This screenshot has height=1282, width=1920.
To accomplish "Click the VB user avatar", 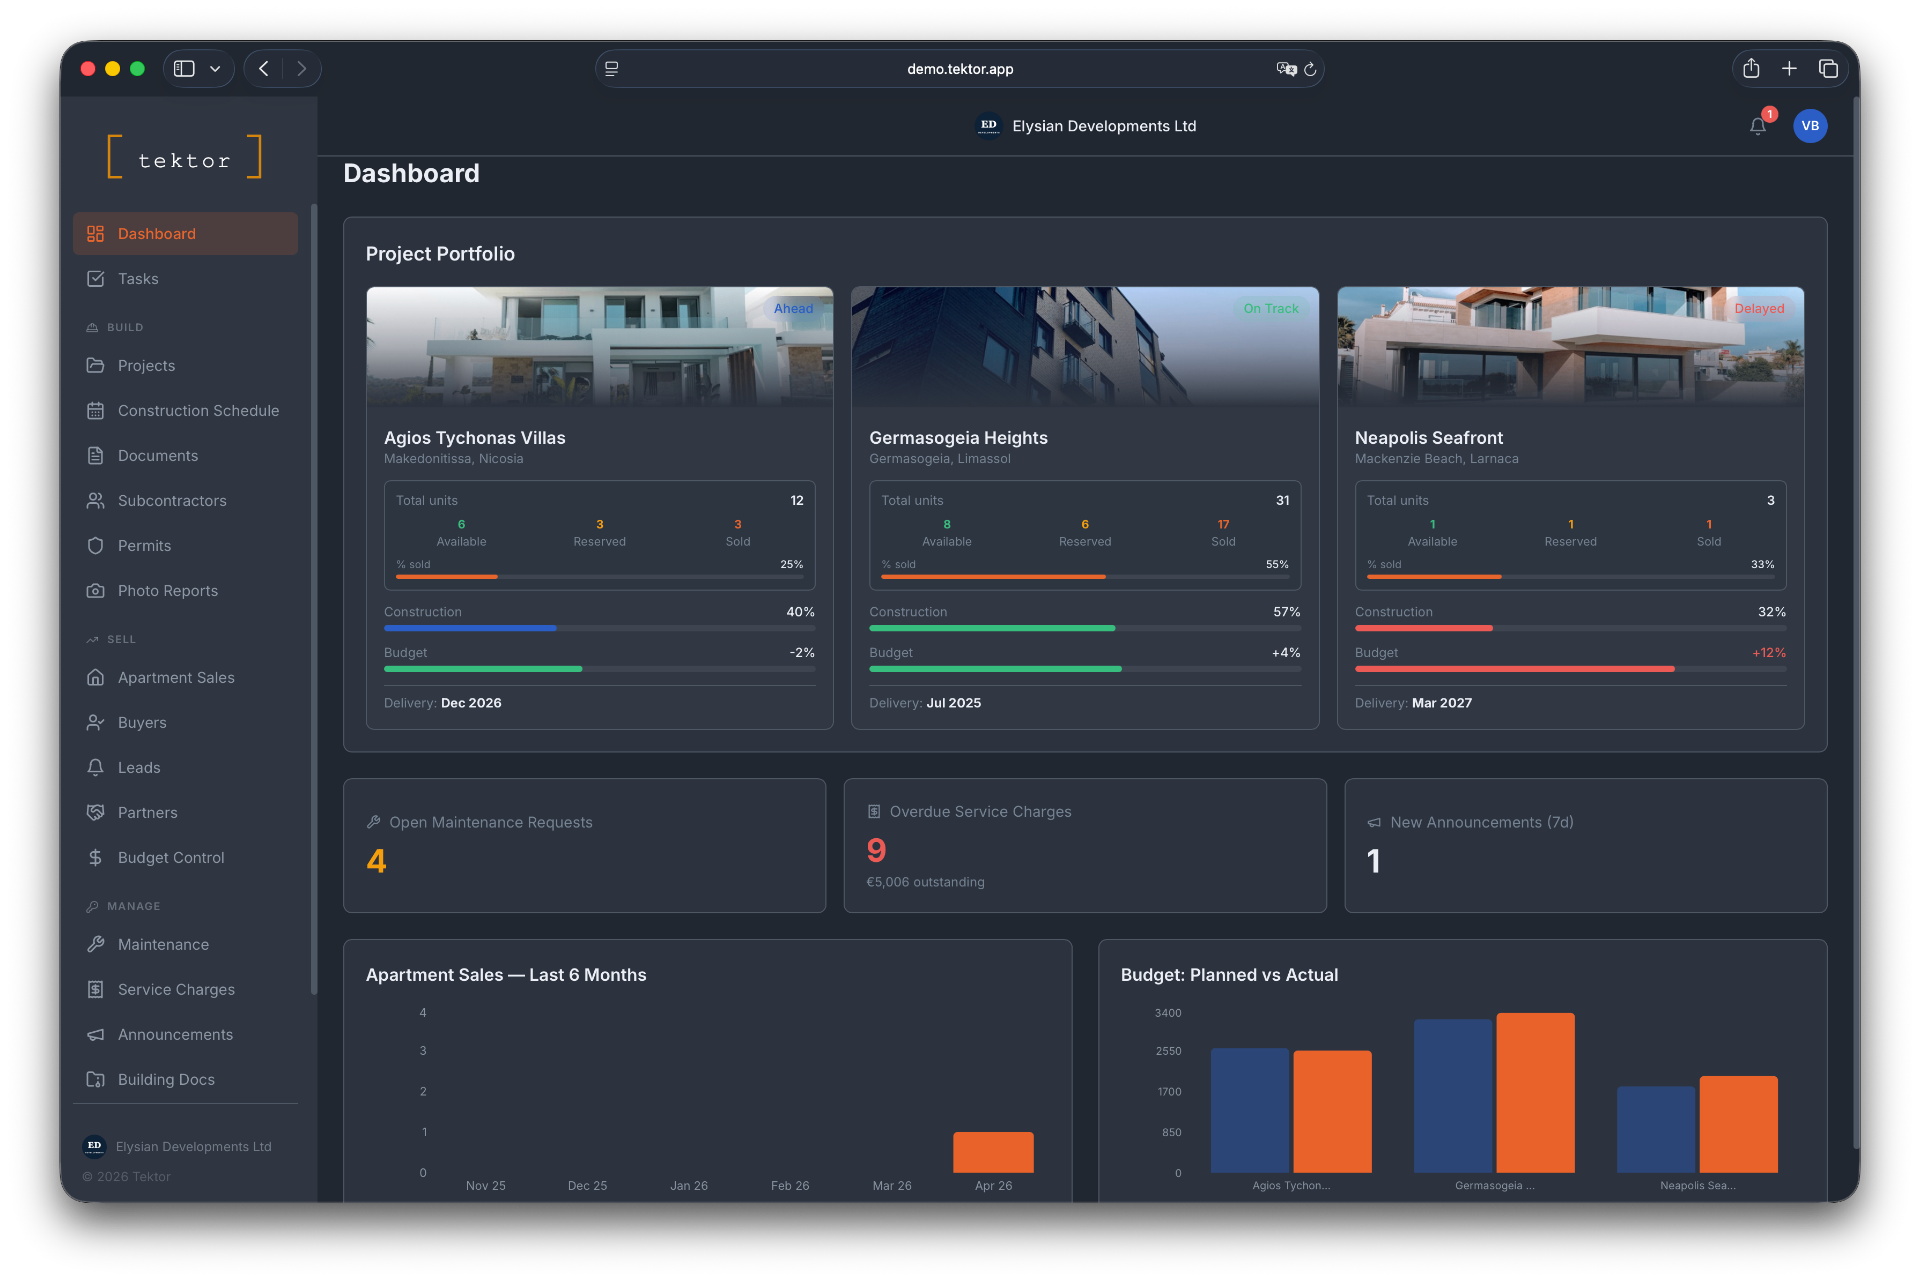I will [x=1809, y=126].
